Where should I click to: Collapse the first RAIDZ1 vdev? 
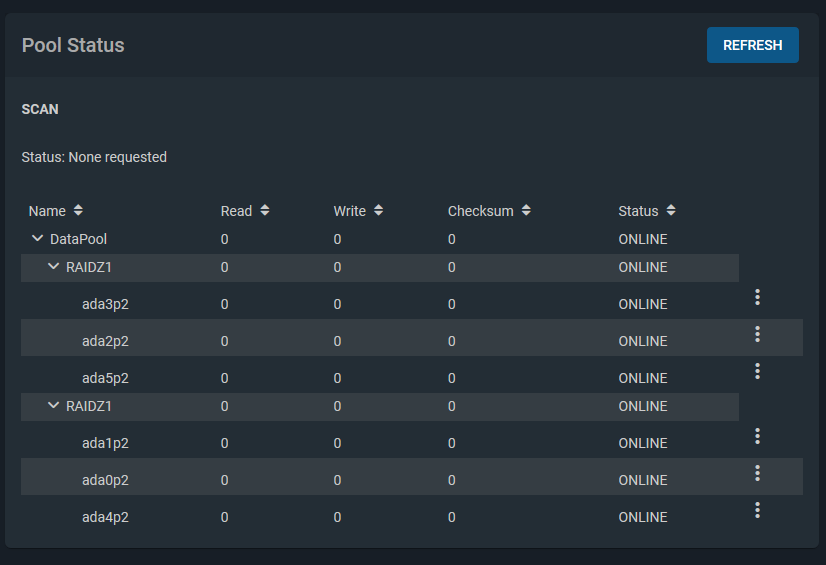pos(54,267)
